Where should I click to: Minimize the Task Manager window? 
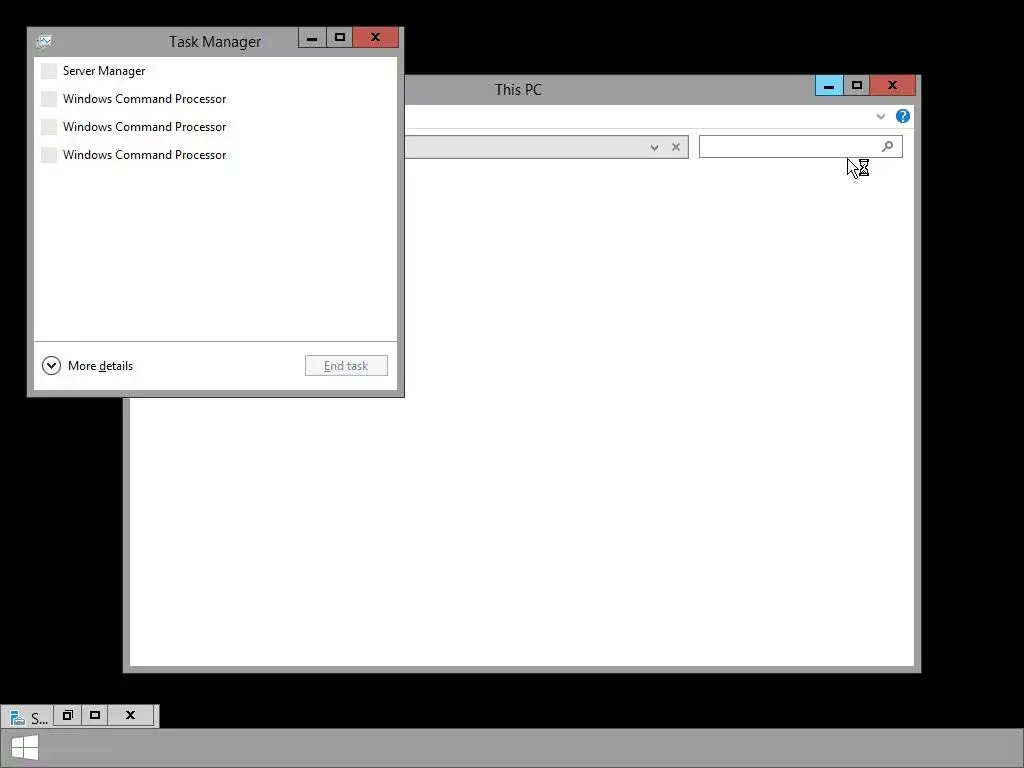coord(312,38)
